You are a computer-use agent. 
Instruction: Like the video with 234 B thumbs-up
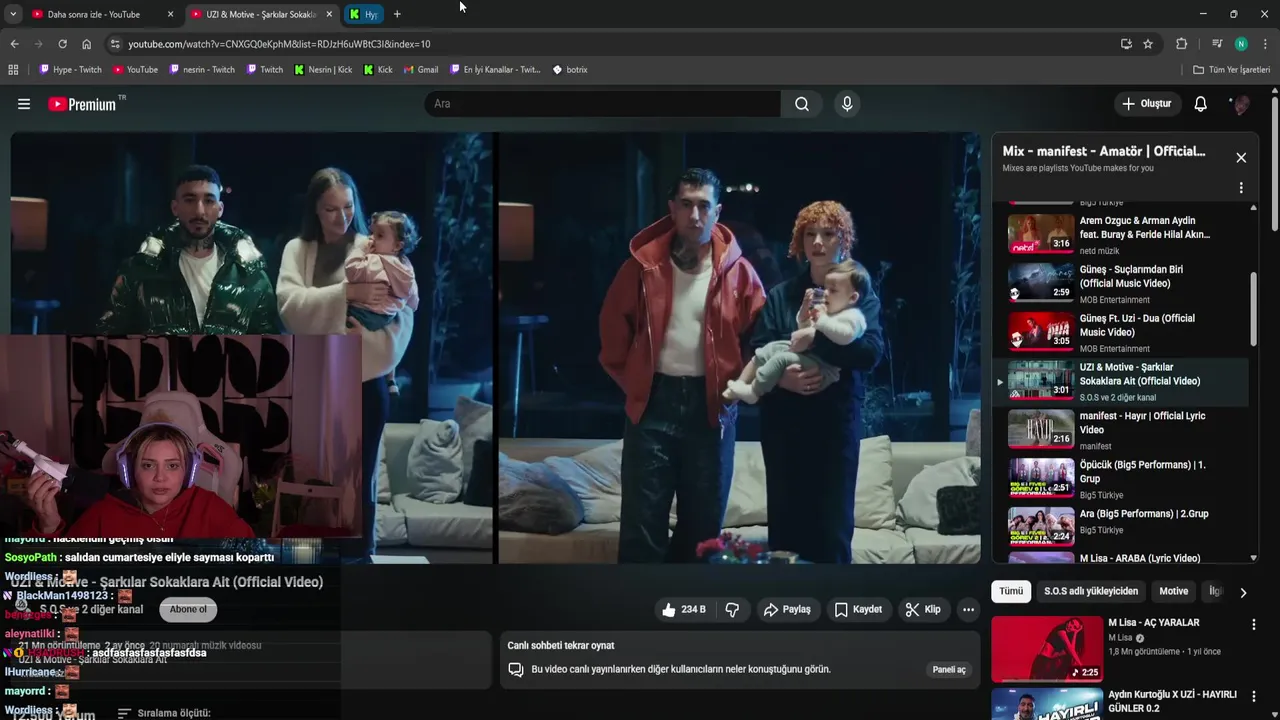[x=683, y=609]
